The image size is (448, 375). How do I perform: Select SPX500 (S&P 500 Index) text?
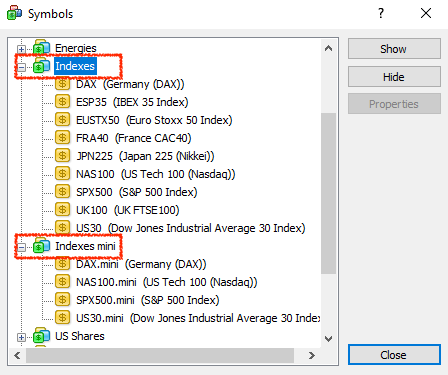(x=137, y=192)
